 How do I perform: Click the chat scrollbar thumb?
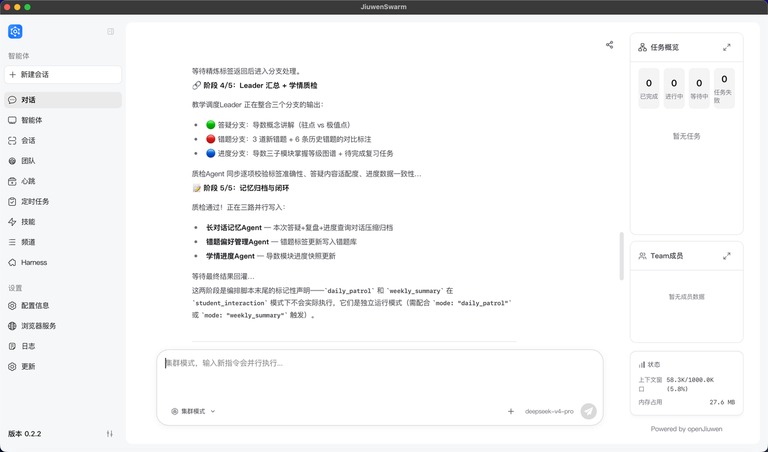point(622,256)
